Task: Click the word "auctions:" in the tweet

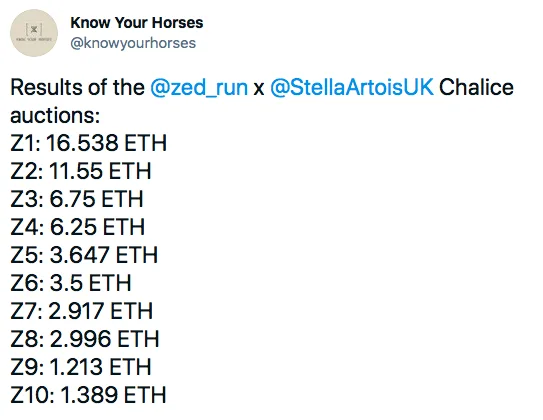Action: tap(55, 115)
